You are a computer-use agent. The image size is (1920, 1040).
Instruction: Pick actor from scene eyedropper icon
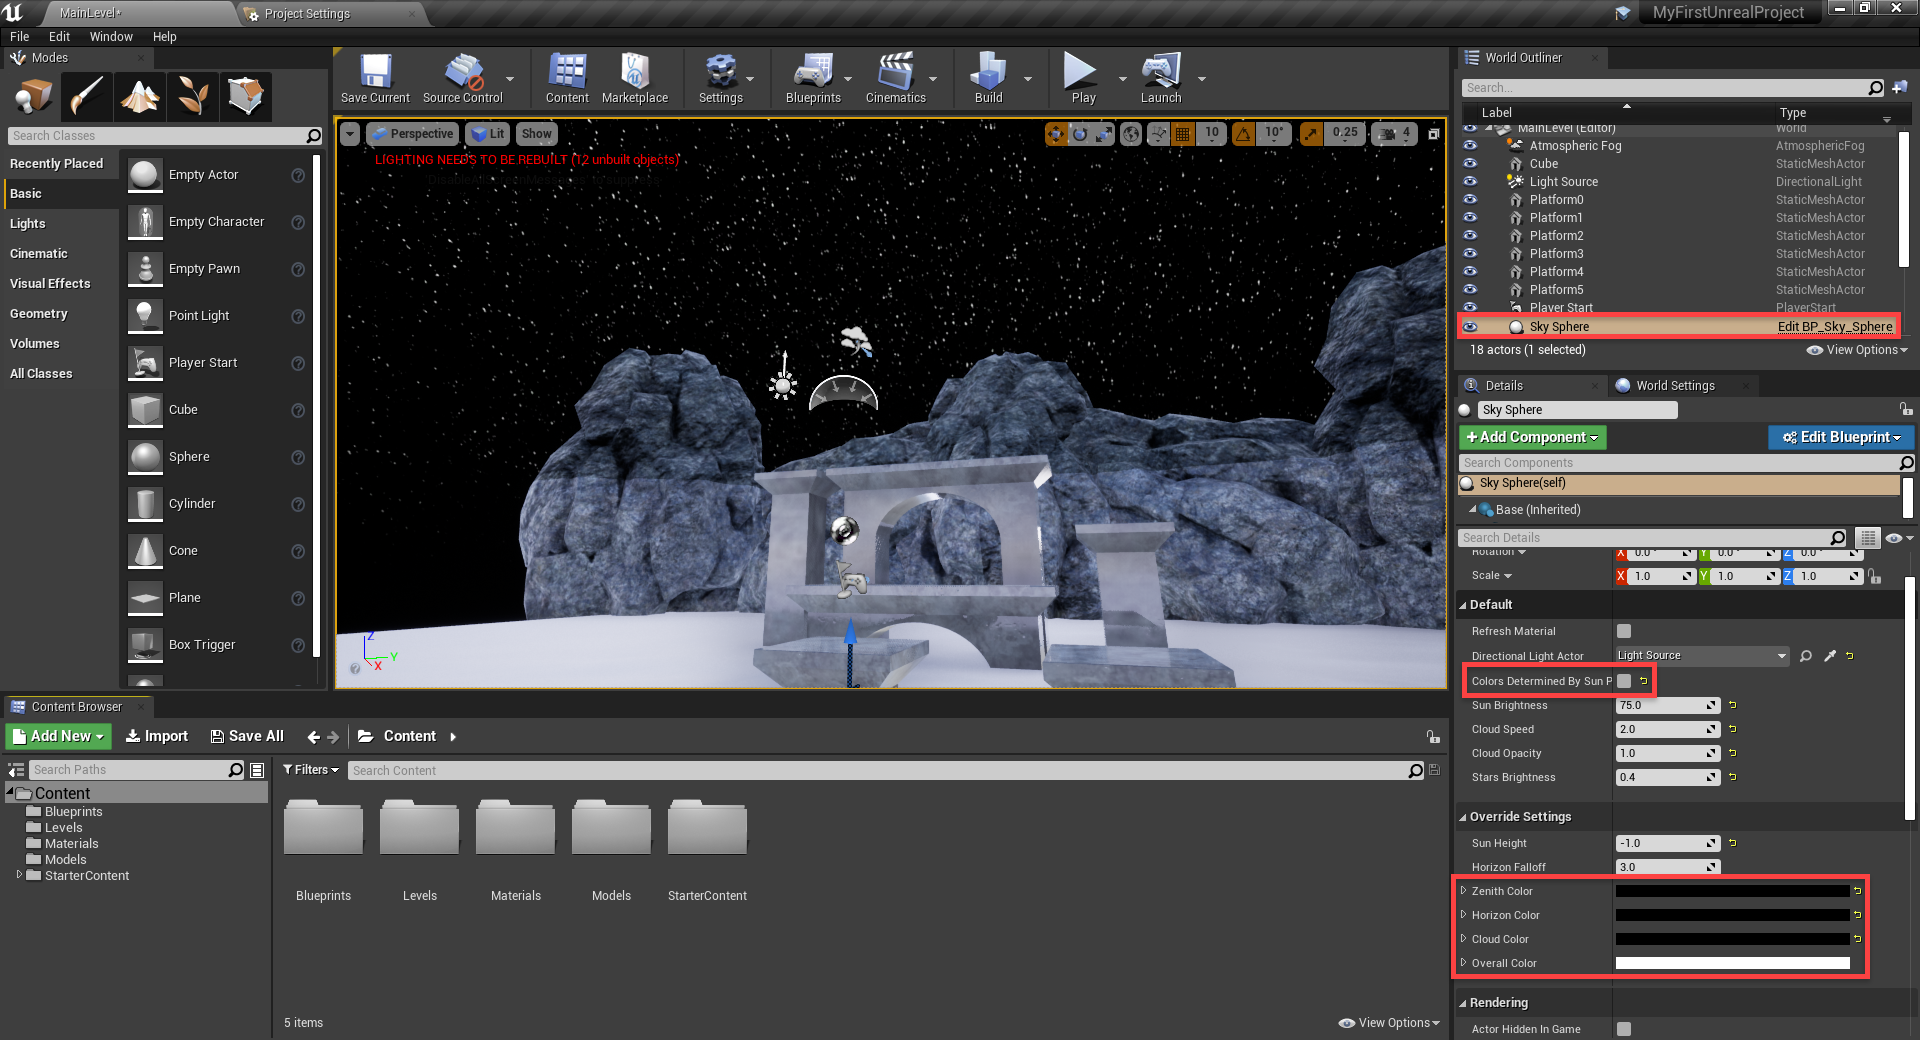[1830, 656]
